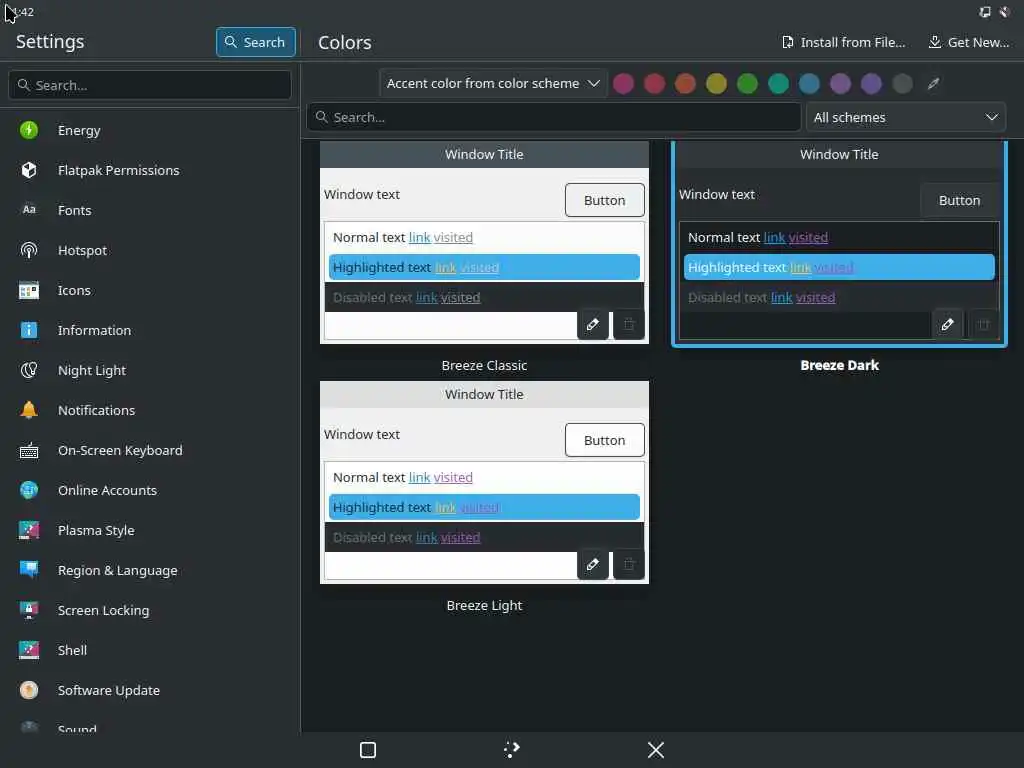Select the Breeze Dark scheme label
Screen dimensions: 1024x768
click(x=839, y=366)
